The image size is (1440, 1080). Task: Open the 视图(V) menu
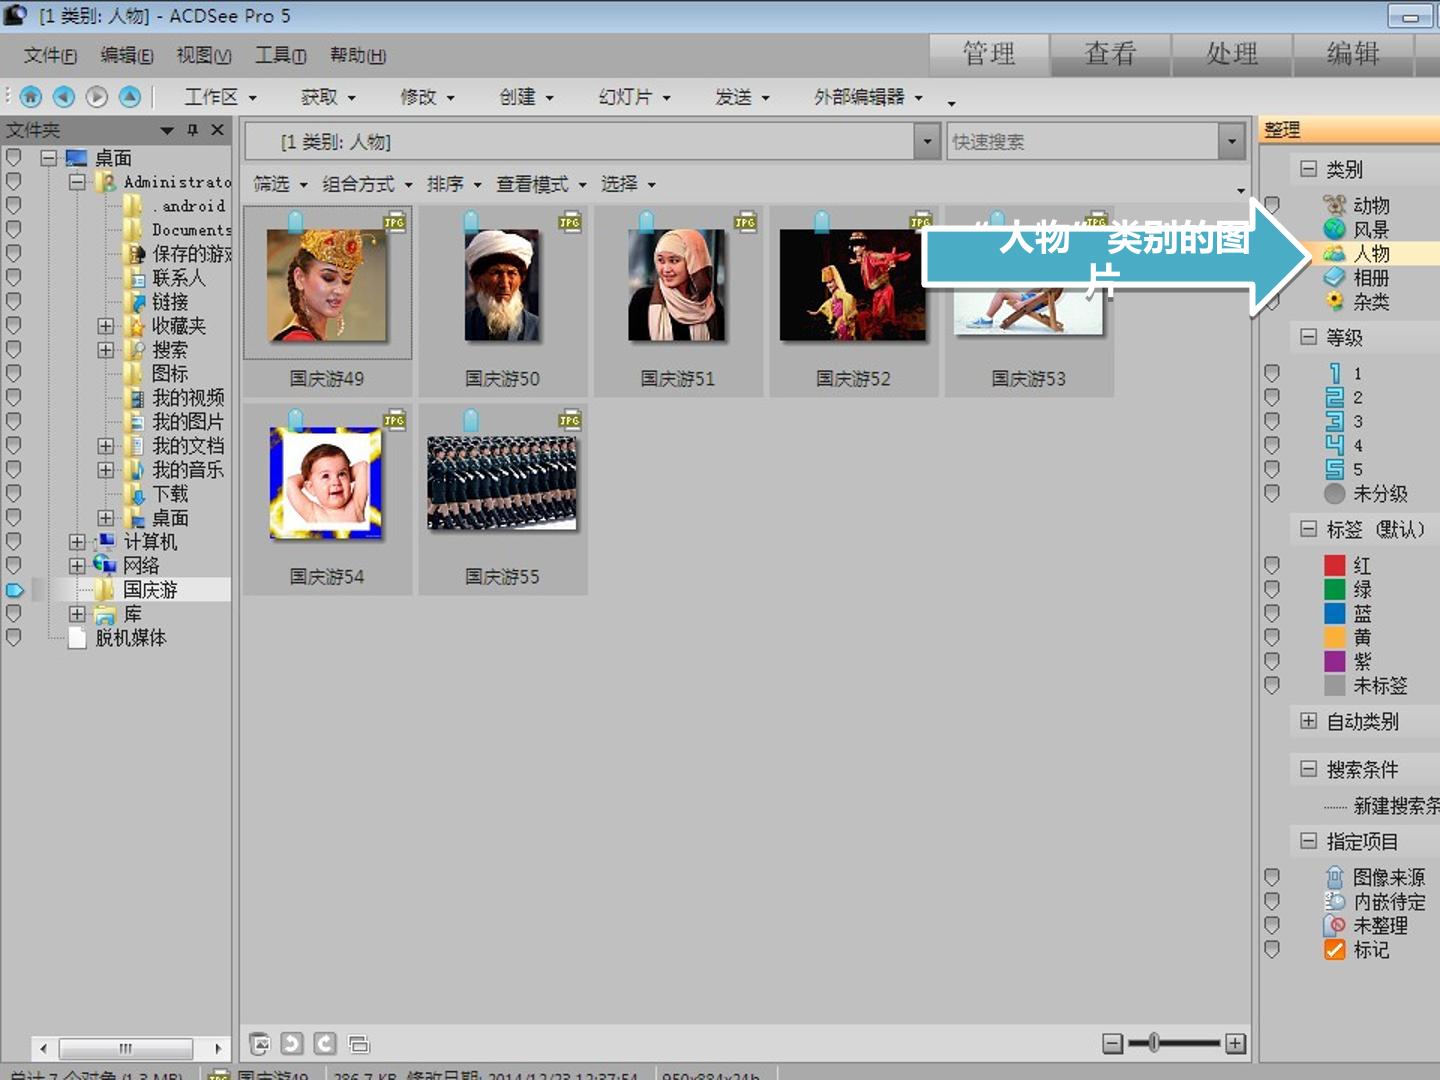coord(204,55)
